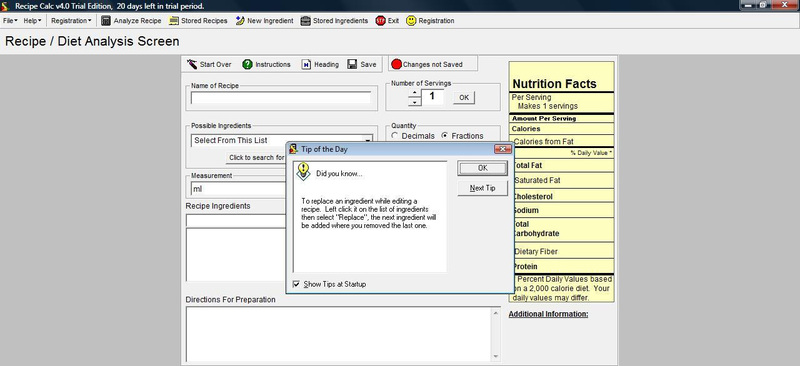Select the Fractions quantity option
The width and height of the screenshot is (800, 366).
(445, 136)
